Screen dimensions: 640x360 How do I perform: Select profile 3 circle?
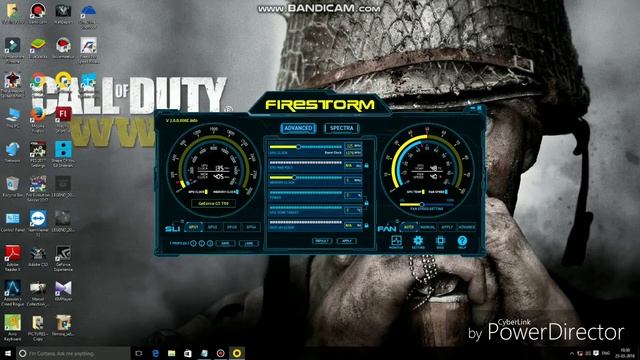[210, 243]
